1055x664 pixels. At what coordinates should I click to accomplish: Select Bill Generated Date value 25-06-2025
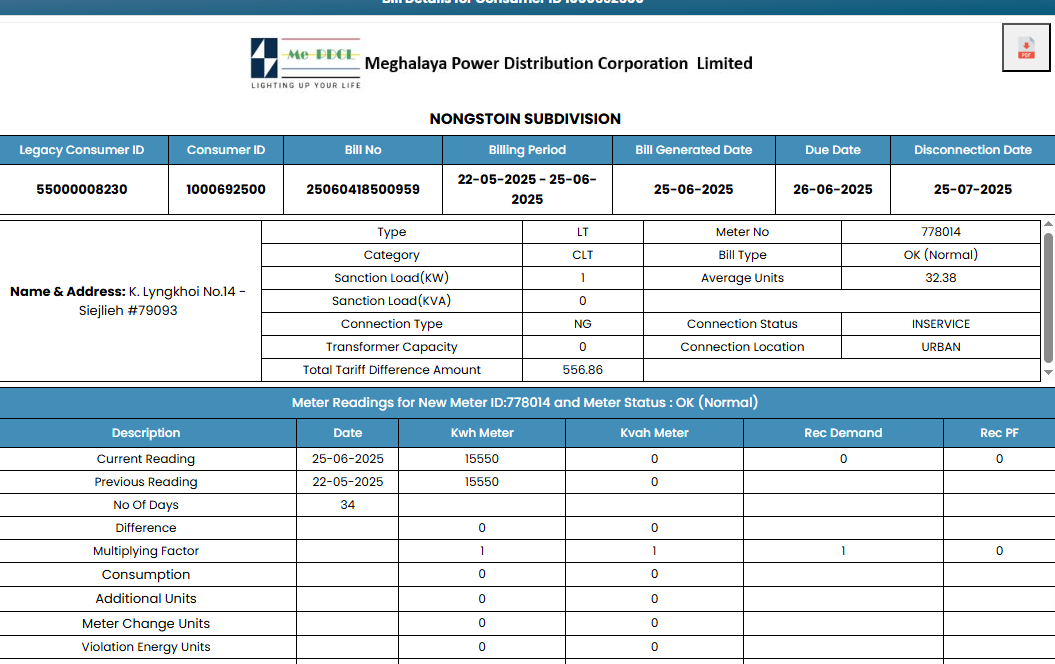pyautogui.click(x=694, y=190)
